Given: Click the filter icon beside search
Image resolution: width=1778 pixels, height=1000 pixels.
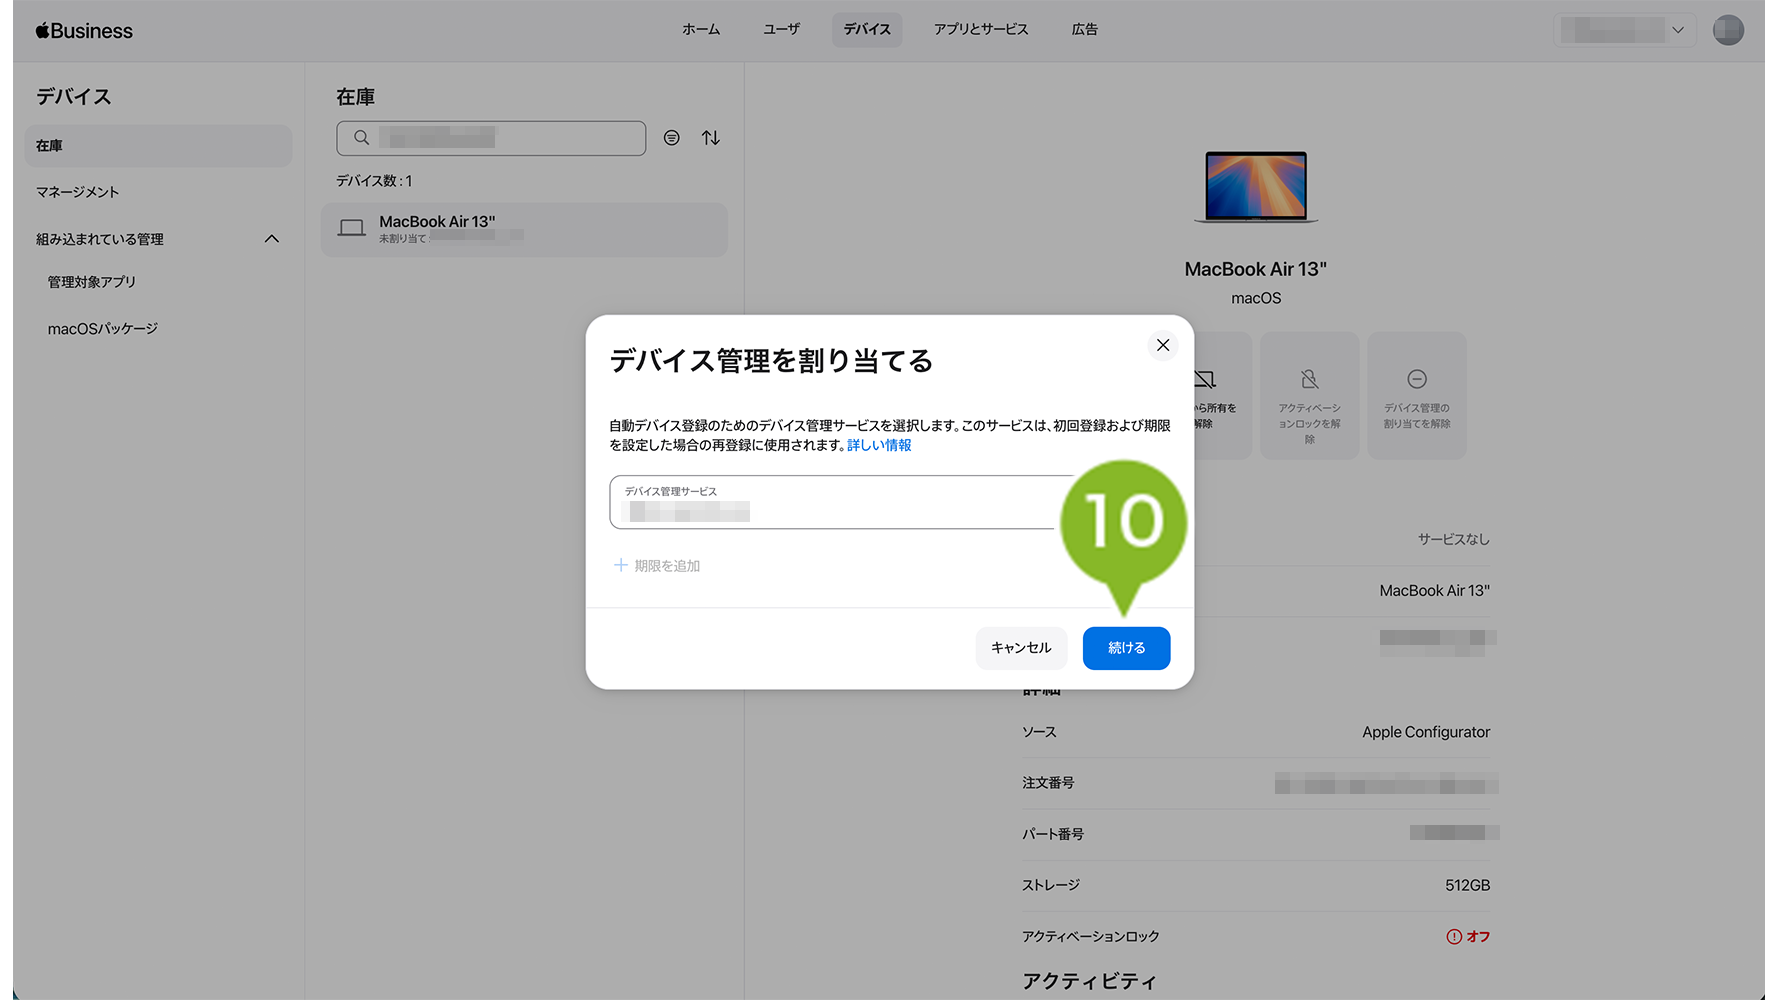Looking at the screenshot, I should 672,138.
